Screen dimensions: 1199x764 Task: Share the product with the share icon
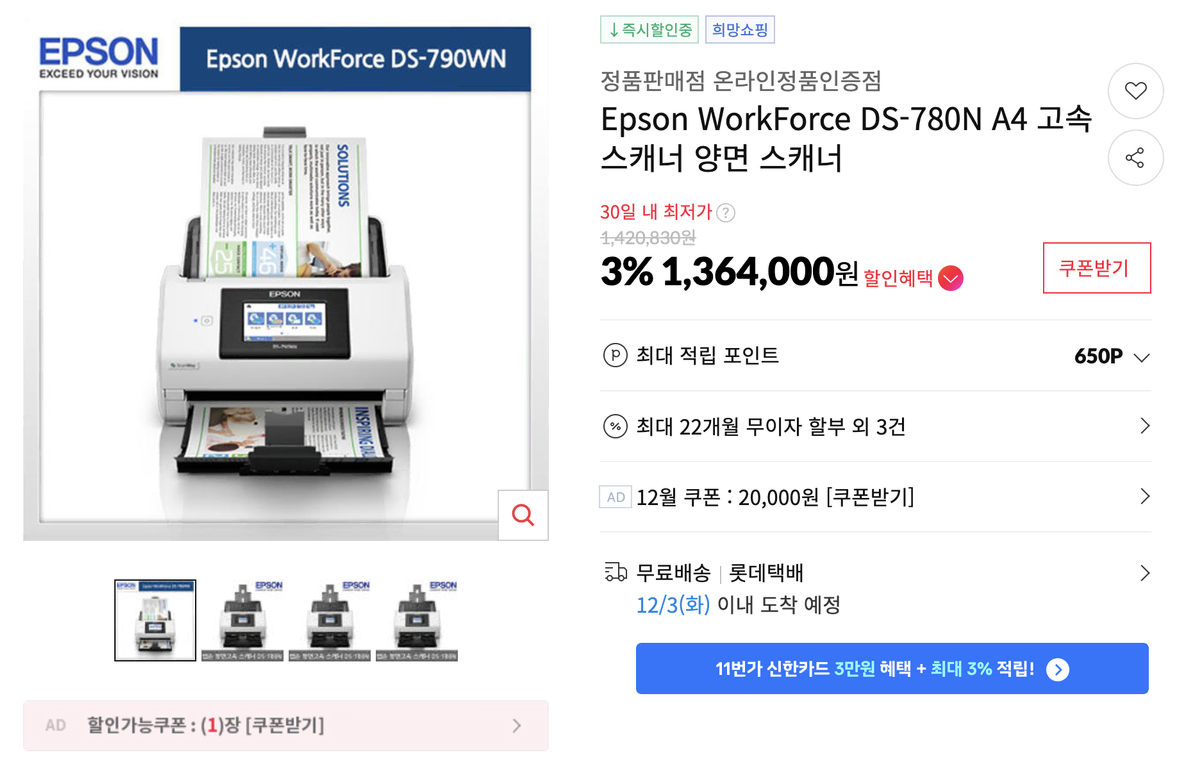1136,158
